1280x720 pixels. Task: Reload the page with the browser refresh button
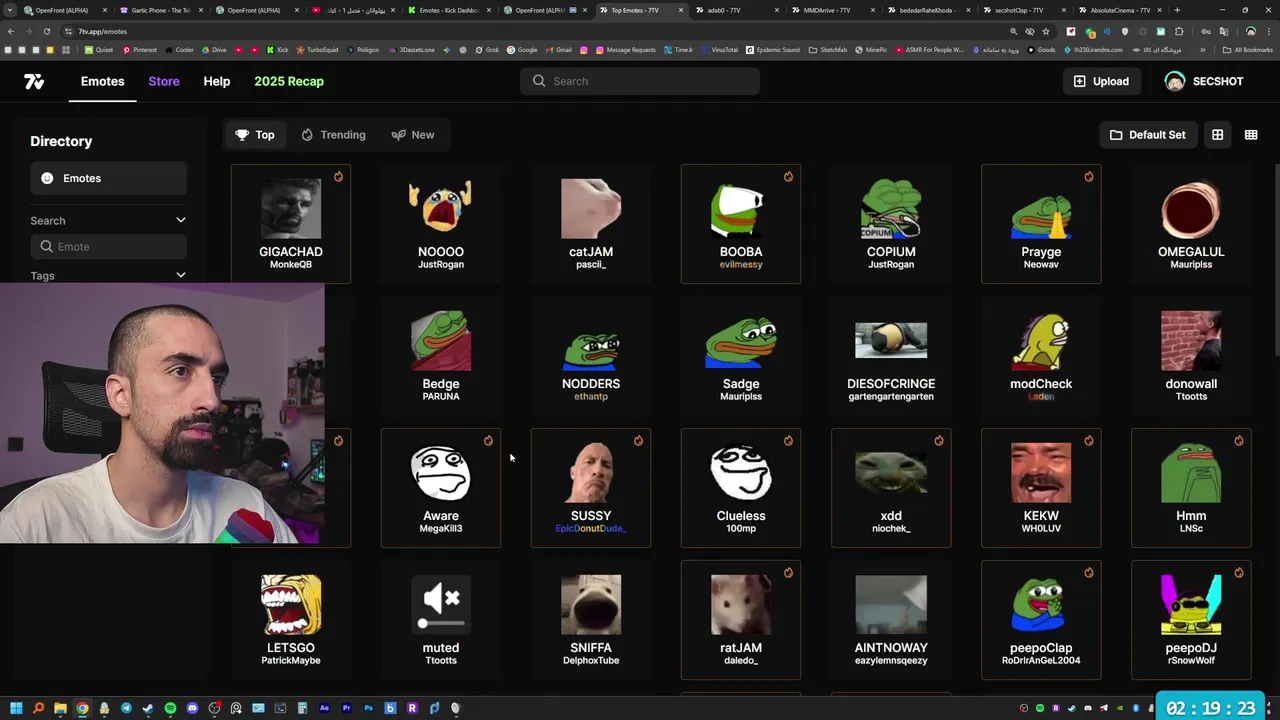(47, 31)
